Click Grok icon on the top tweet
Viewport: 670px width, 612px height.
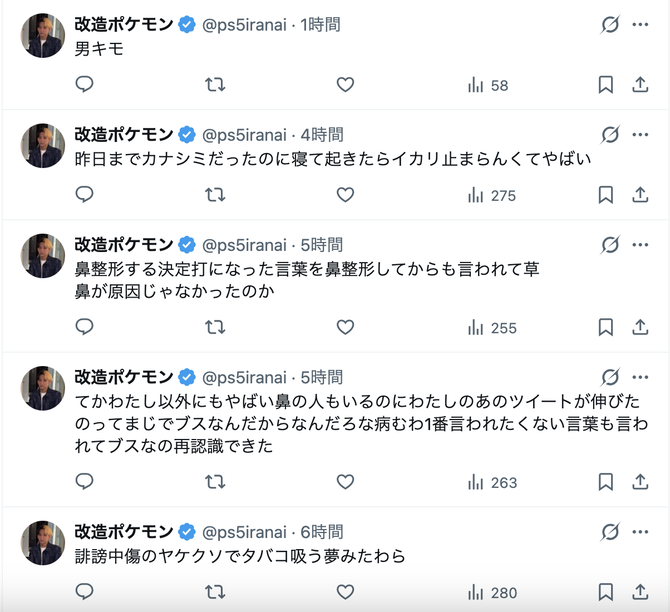pyautogui.click(x=610, y=24)
